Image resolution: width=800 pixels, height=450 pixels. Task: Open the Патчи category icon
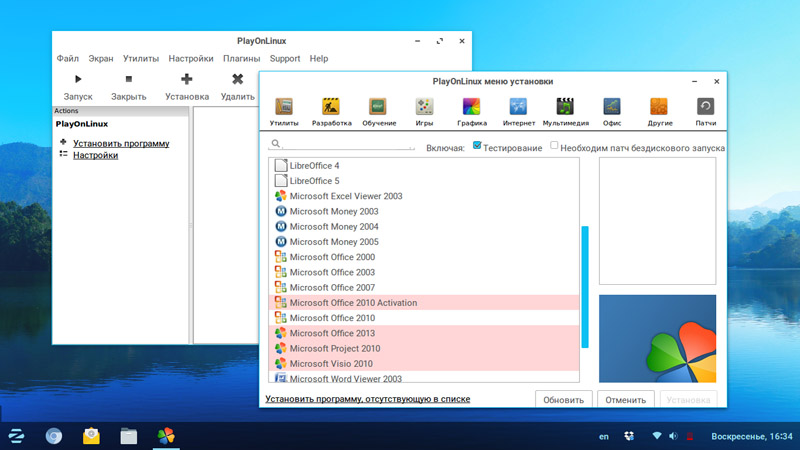pyautogui.click(x=706, y=106)
